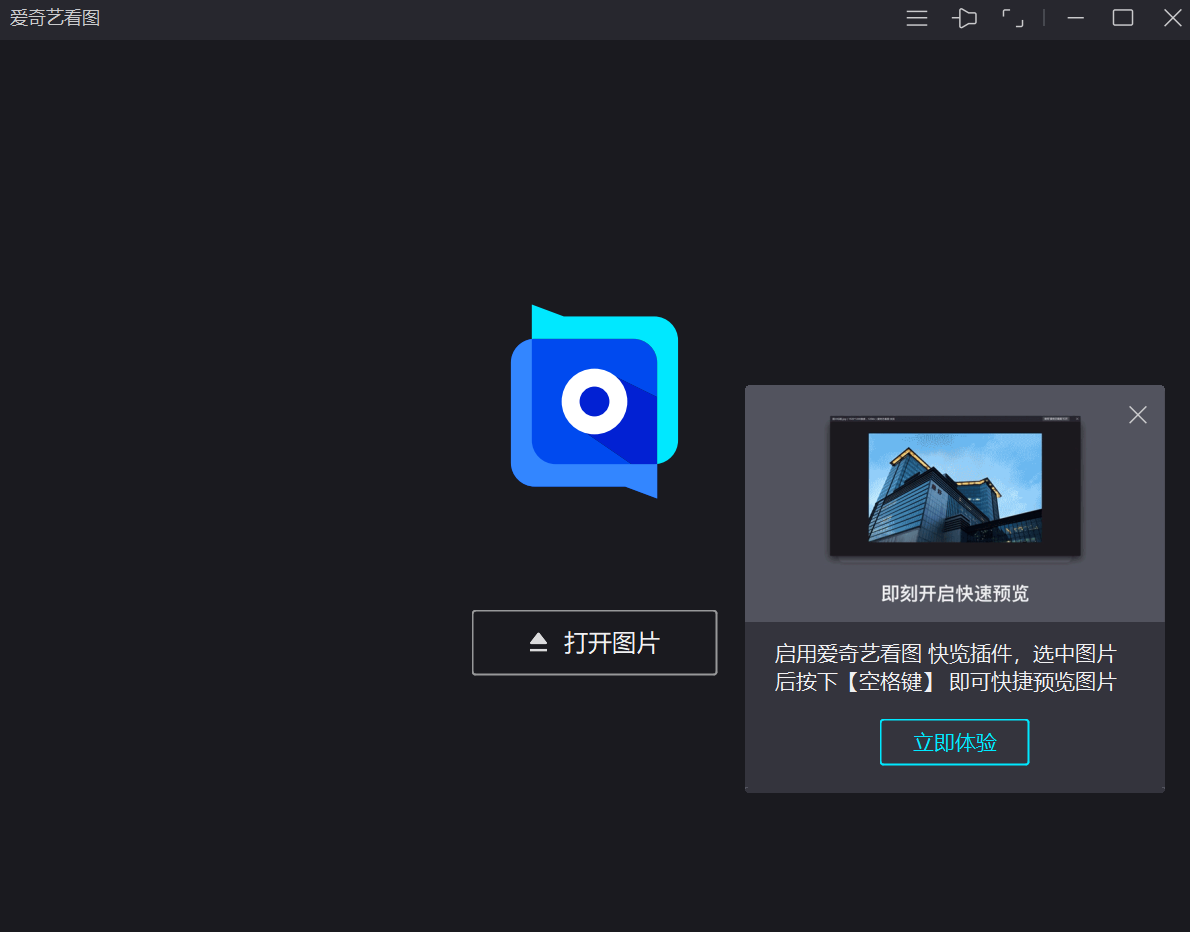Screen dimensions: 1190x932
Task: Maximize the 爱奇艺看图 window
Action: pyautogui.click(x=1123, y=17)
